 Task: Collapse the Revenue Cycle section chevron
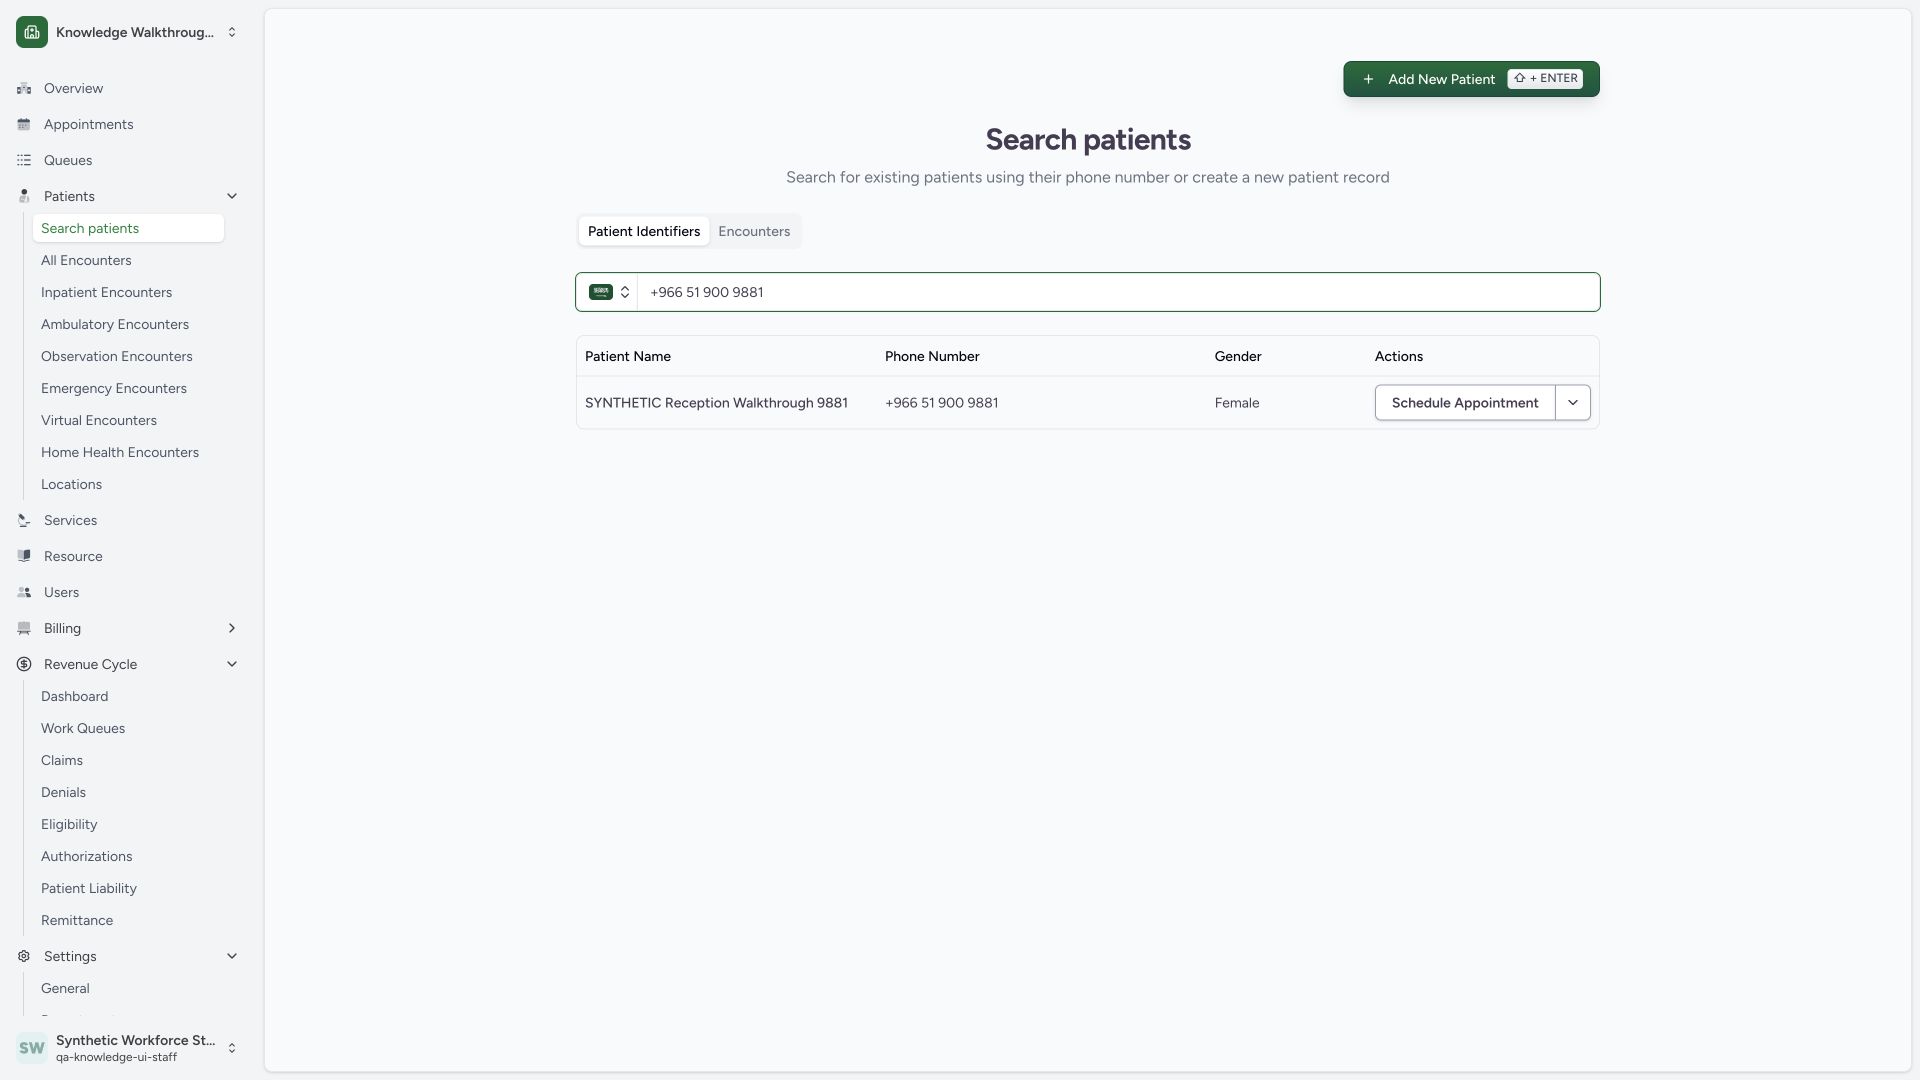(x=232, y=664)
